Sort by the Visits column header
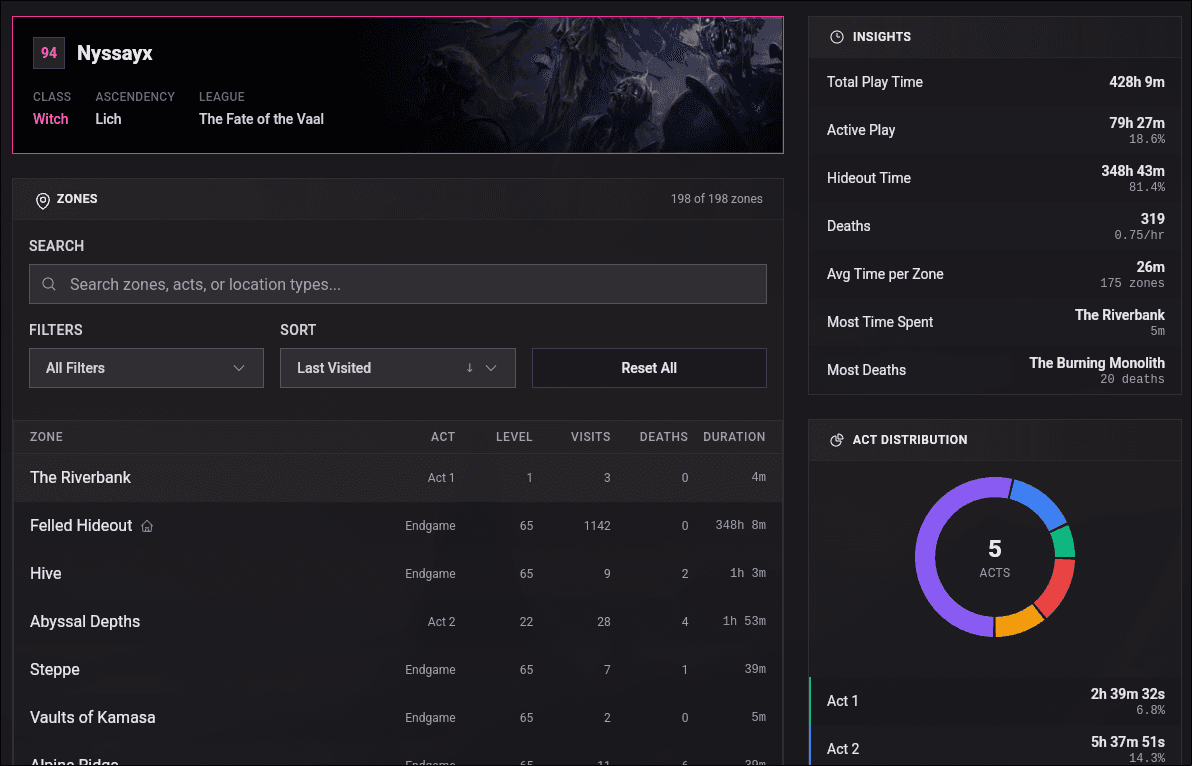The image size is (1192, 766). pos(590,437)
